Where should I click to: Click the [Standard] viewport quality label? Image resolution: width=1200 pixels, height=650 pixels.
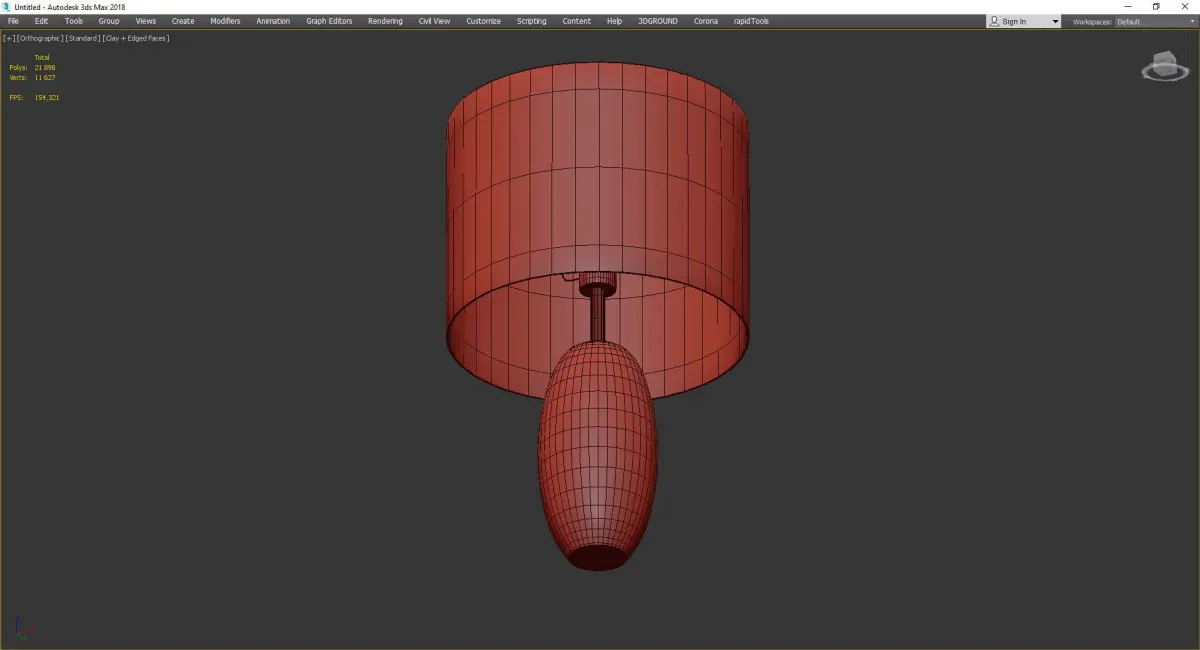point(82,38)
